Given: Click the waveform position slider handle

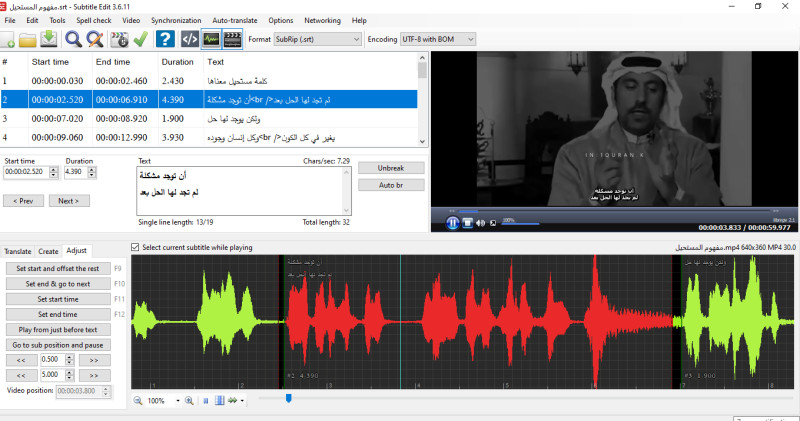Looking at the screenshot, I should pyautogui.click(x=289, y=398).
